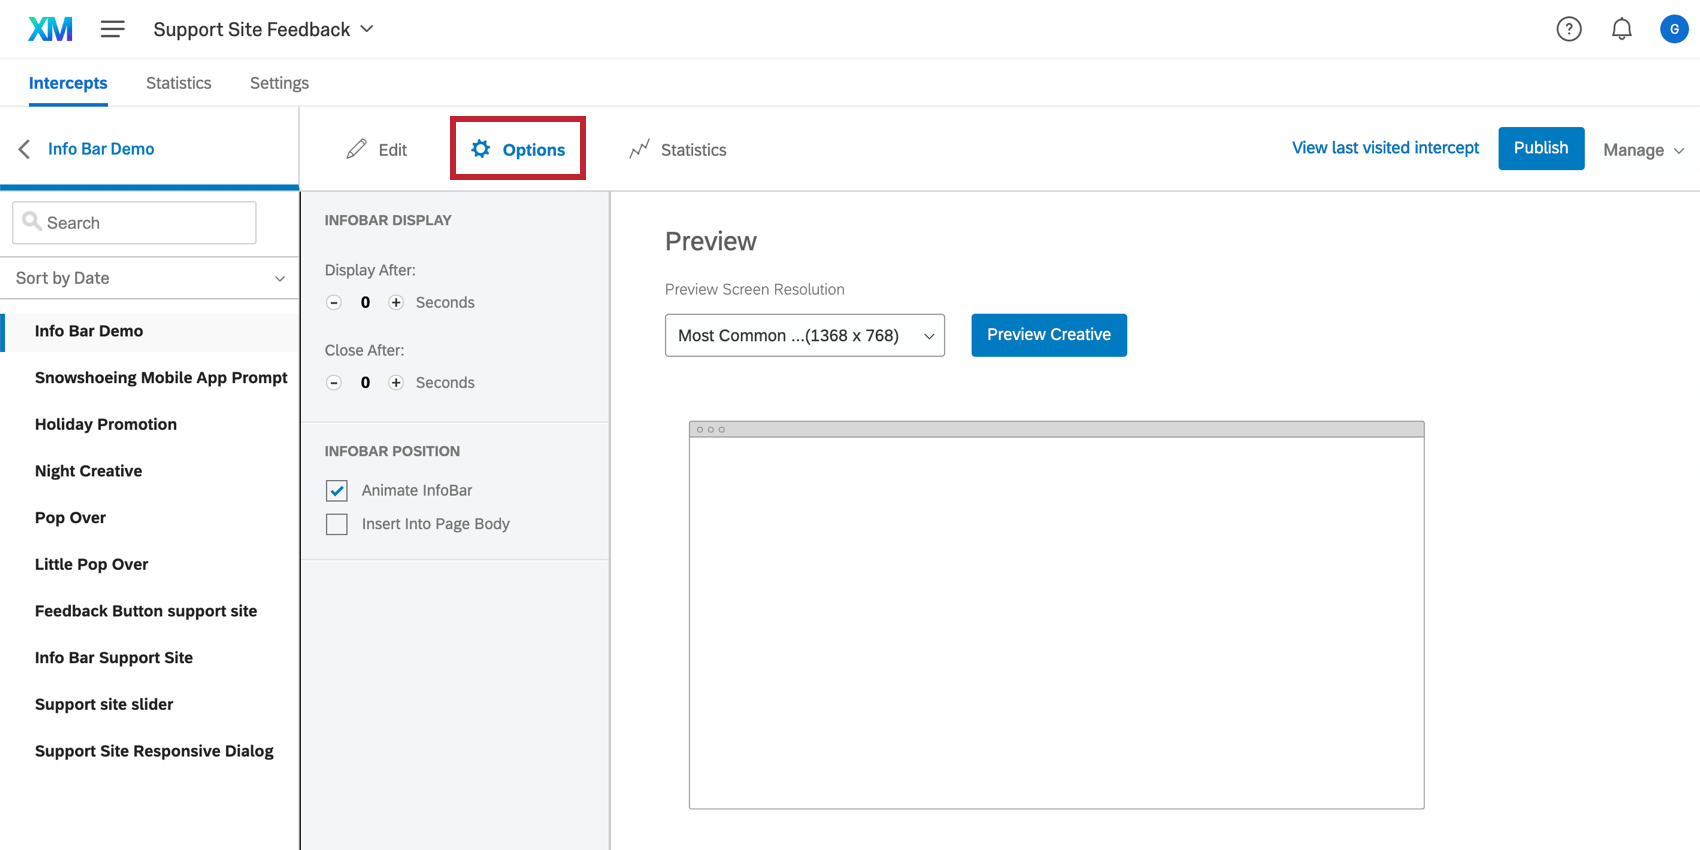Increase Display After seconds with plus
Viewport: 1700px width, 850px height.
[396, 302]
